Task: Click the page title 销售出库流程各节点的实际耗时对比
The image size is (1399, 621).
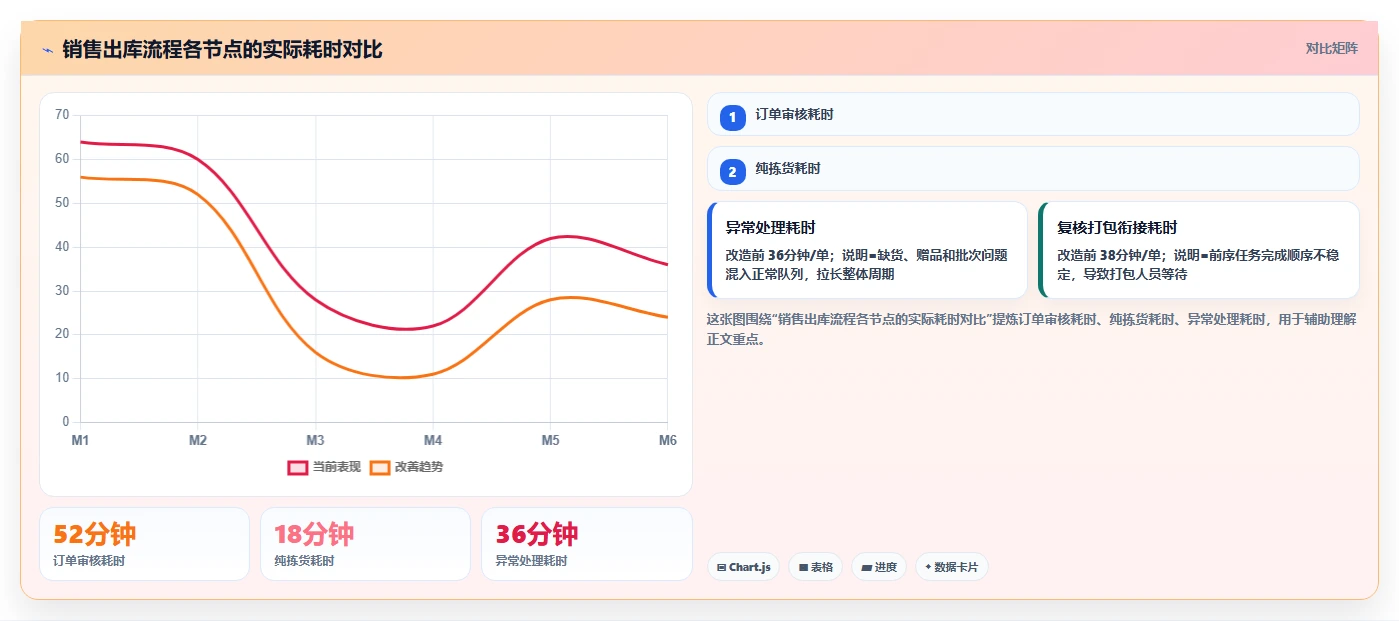Action: (x=222, y=49)
